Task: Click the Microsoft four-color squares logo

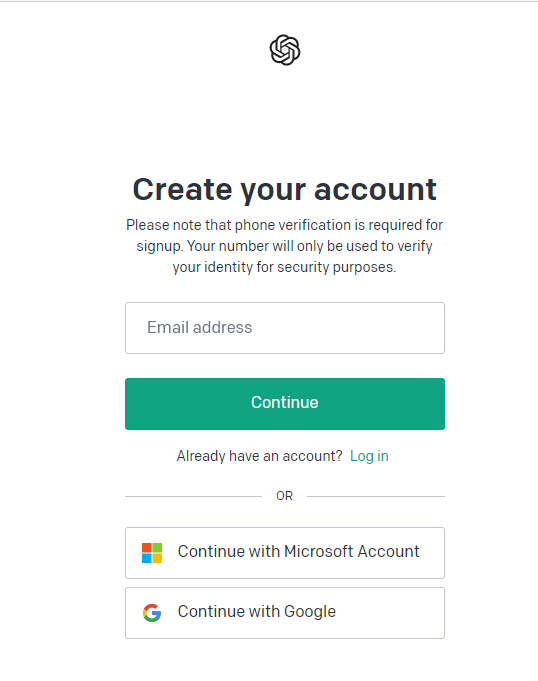Action: (152, 553)
